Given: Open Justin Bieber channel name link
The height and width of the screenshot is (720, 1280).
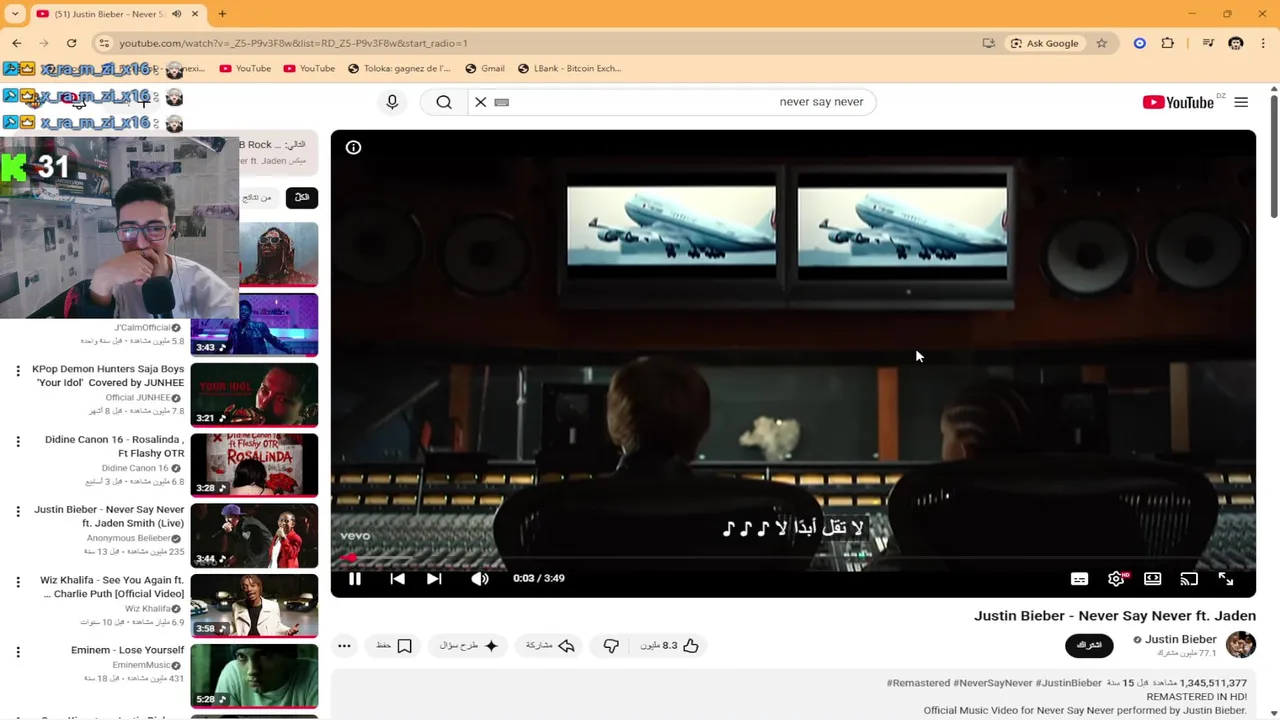Looking at the screenshot, I should [1180, 639].
